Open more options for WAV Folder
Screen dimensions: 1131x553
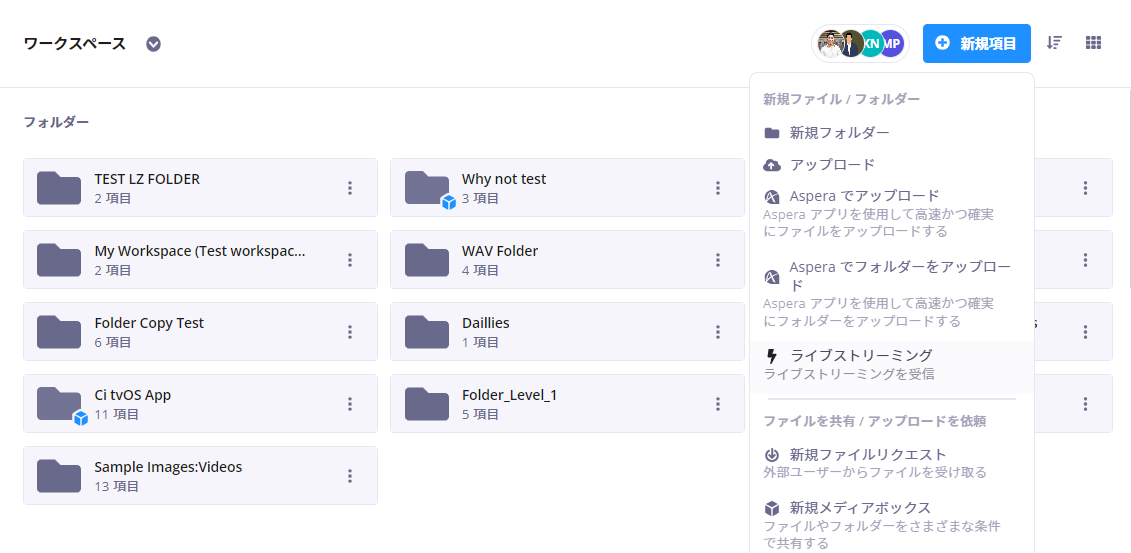coord(718,260)
